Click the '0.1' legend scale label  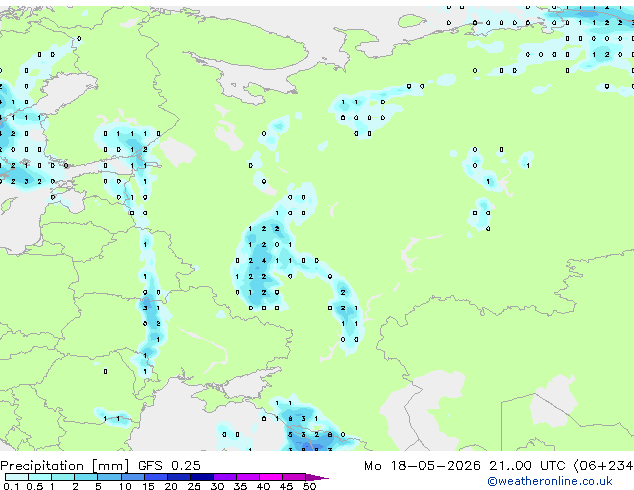(x=11, y=486)
